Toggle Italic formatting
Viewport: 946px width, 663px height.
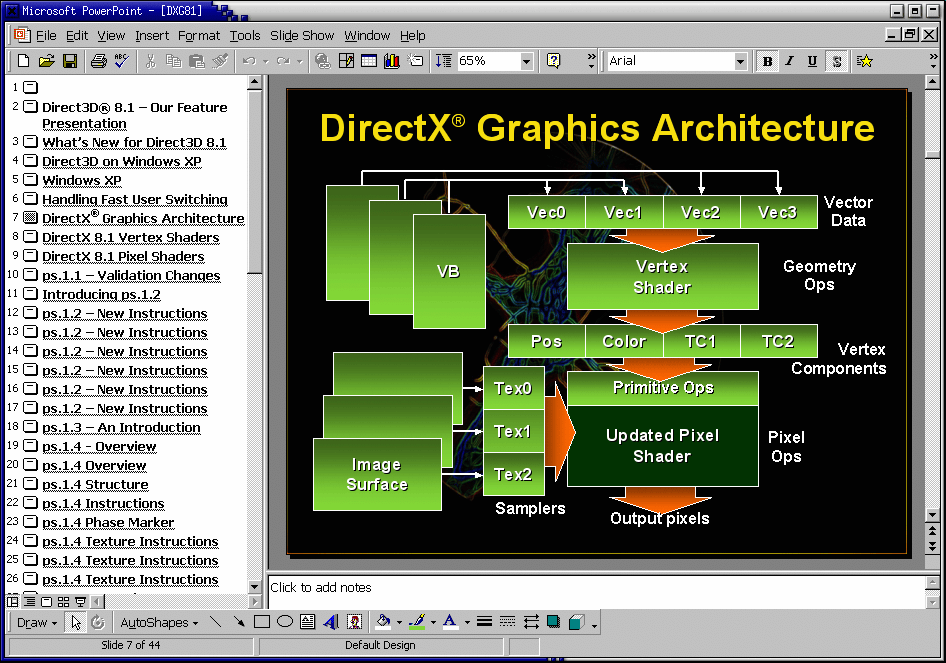click(790, 61)
